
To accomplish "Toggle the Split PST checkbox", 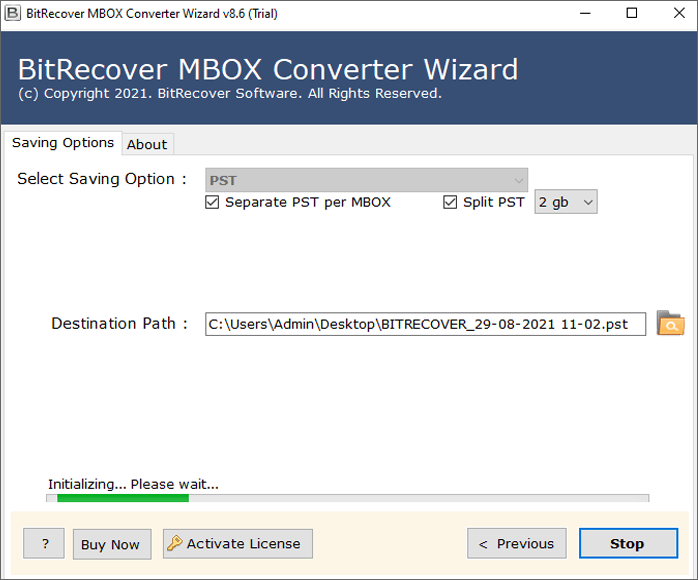I will pos(450,202).
